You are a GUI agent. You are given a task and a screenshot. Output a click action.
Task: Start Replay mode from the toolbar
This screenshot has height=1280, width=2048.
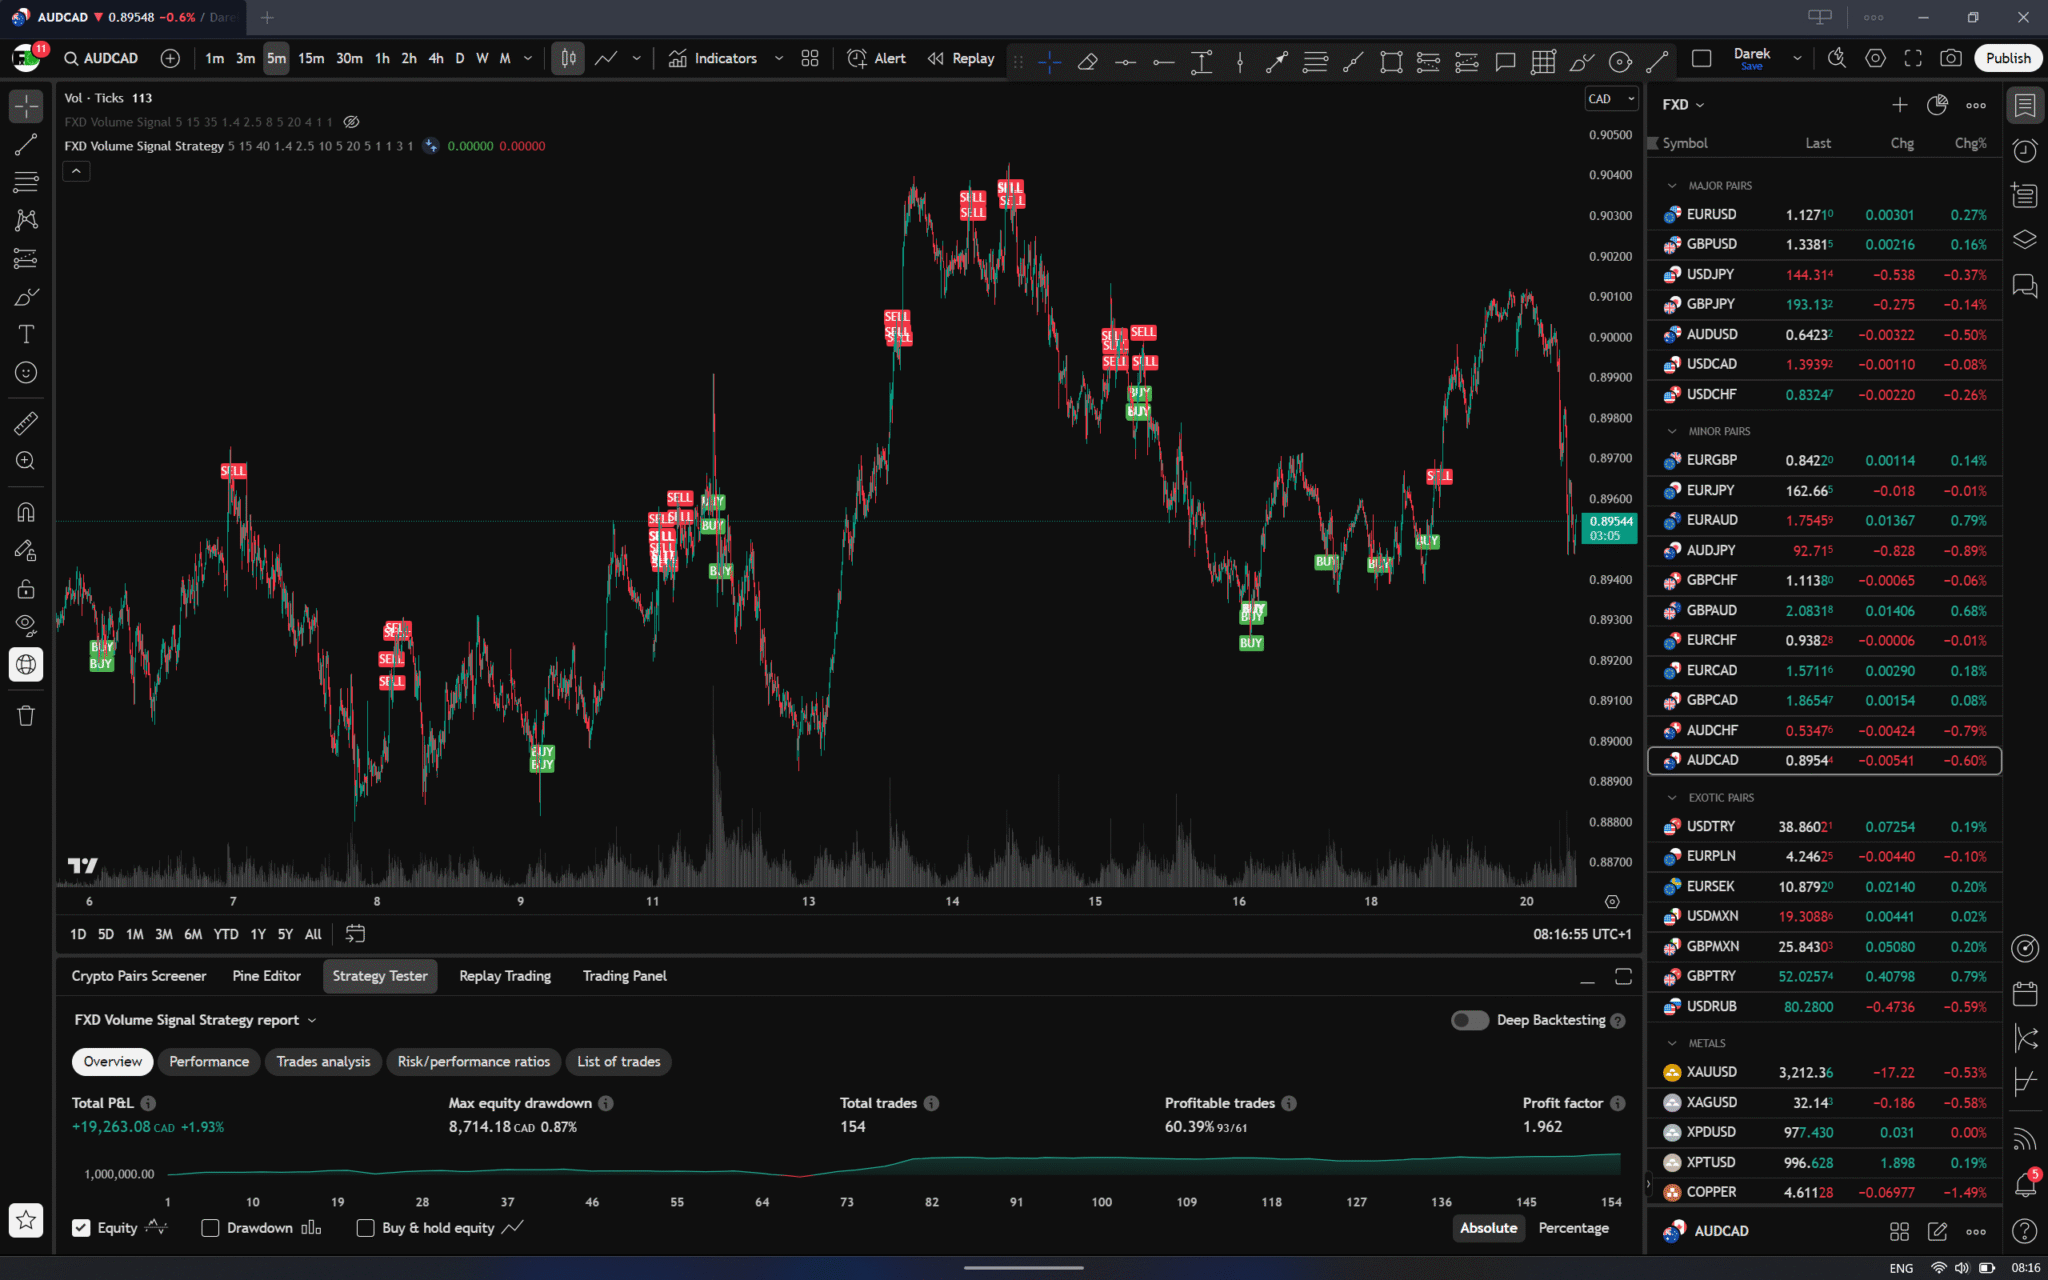click(958, 58)
